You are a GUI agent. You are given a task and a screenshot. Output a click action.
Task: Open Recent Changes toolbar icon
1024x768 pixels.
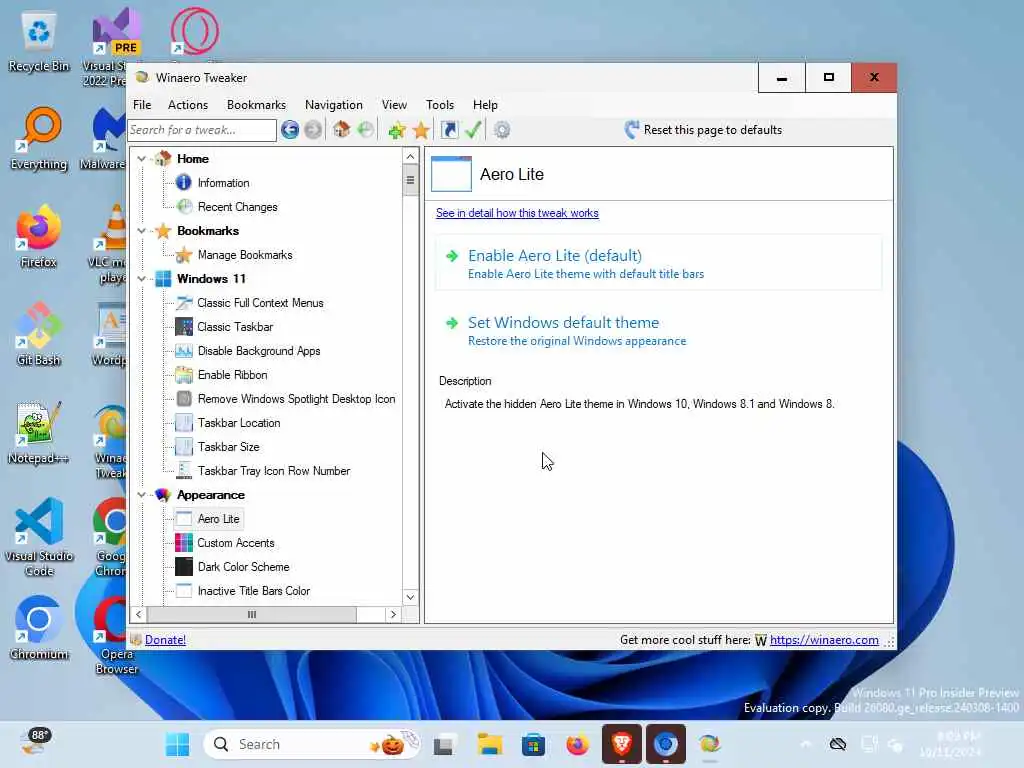coord(366,129)
